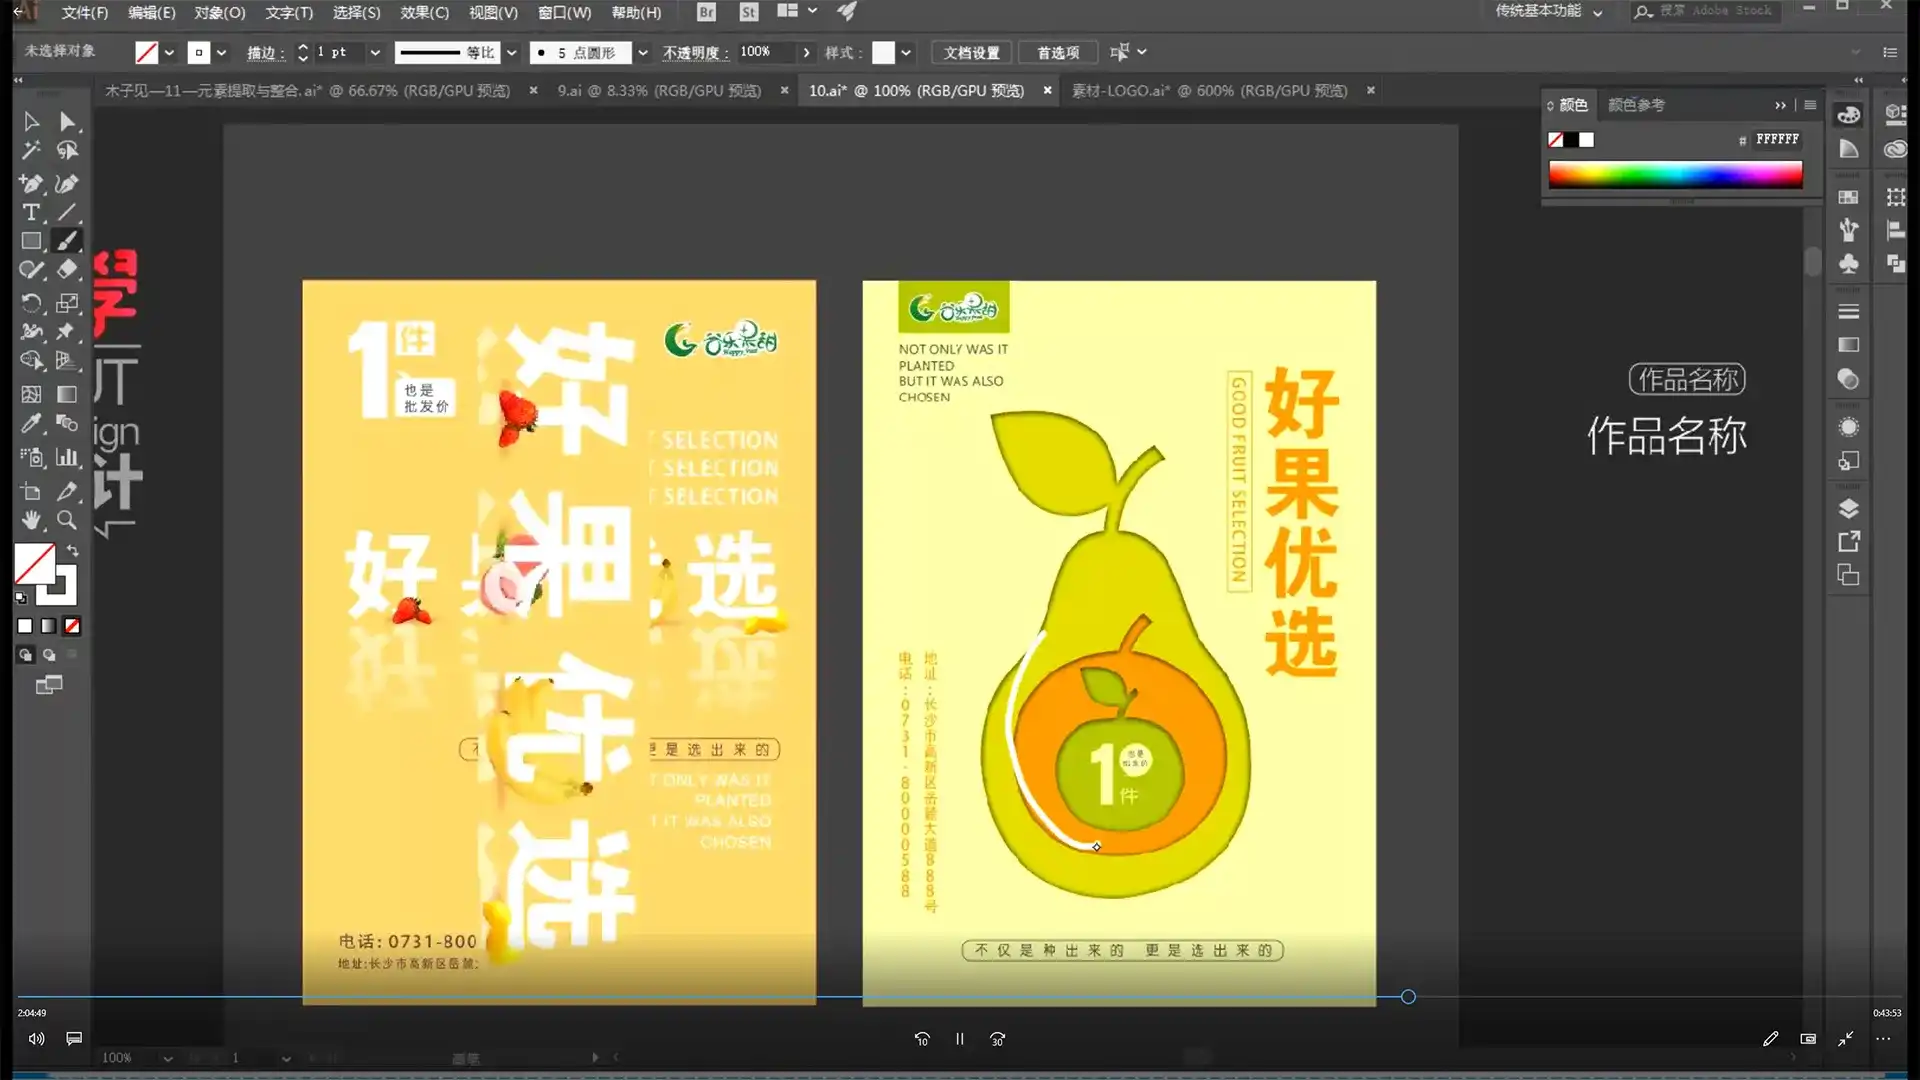The image size is (1920, 1080).
Task: Open the 5点圆形 brush definition dropdown
Action: click(x=642, y=52)
